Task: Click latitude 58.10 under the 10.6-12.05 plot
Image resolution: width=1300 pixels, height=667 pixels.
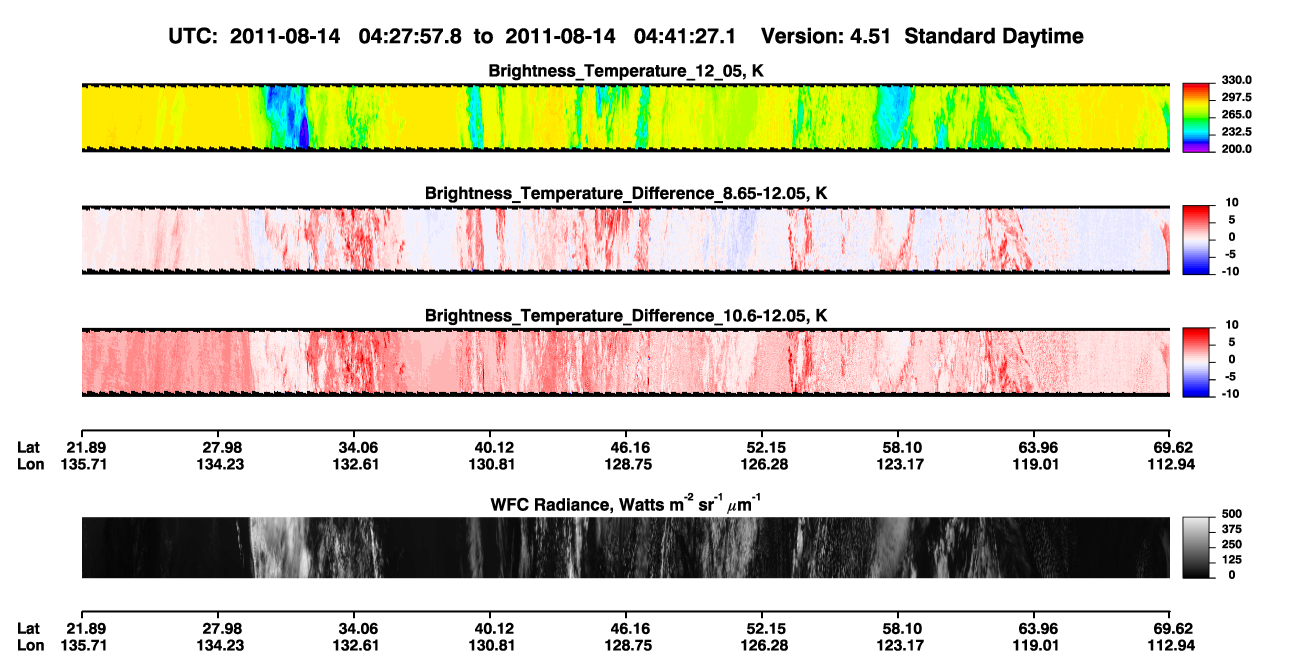Action: point(897,447)
